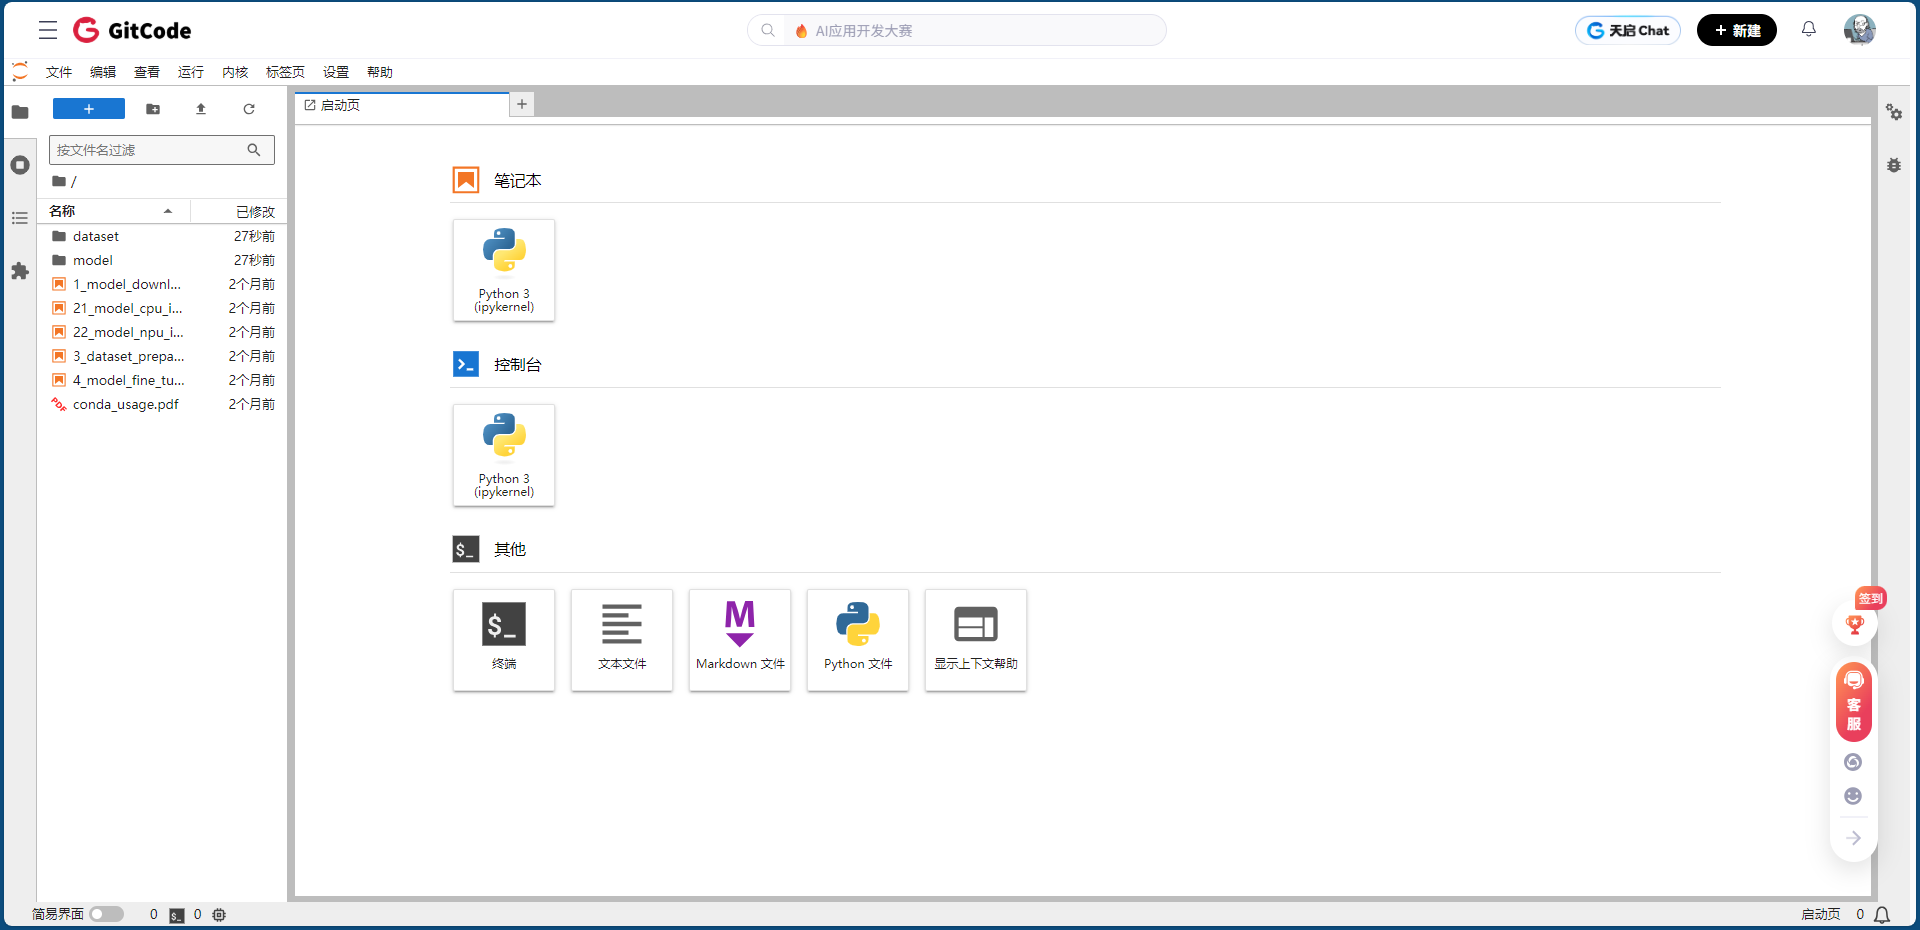The width and height of the screenshot is (1920, 930).
Task: Toggle 简易界面 simple interface switch
Action: click(x=105, y=914)
